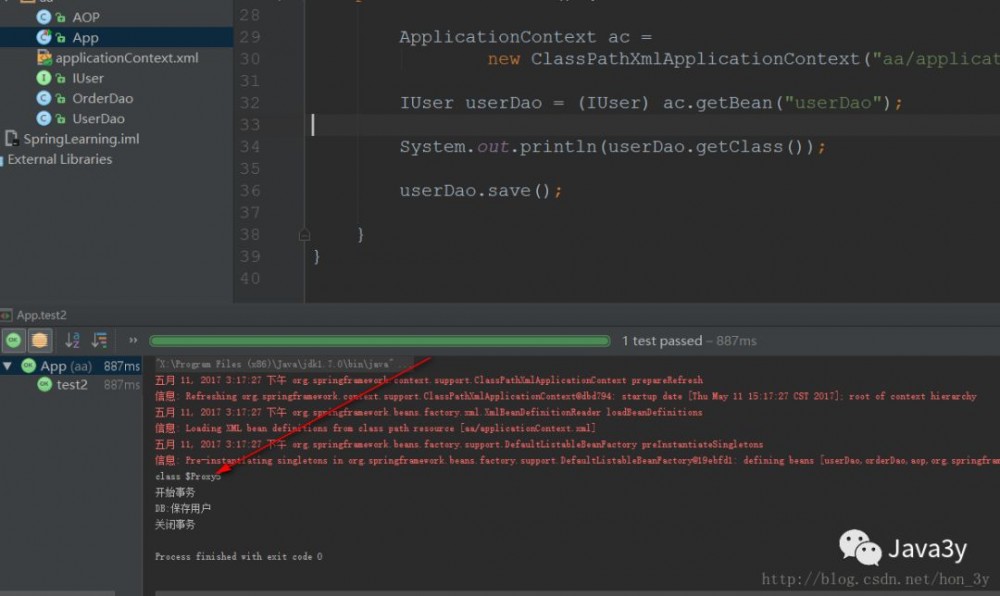
Task: Click the class icon next to AOP
Action: coord(43,17)
